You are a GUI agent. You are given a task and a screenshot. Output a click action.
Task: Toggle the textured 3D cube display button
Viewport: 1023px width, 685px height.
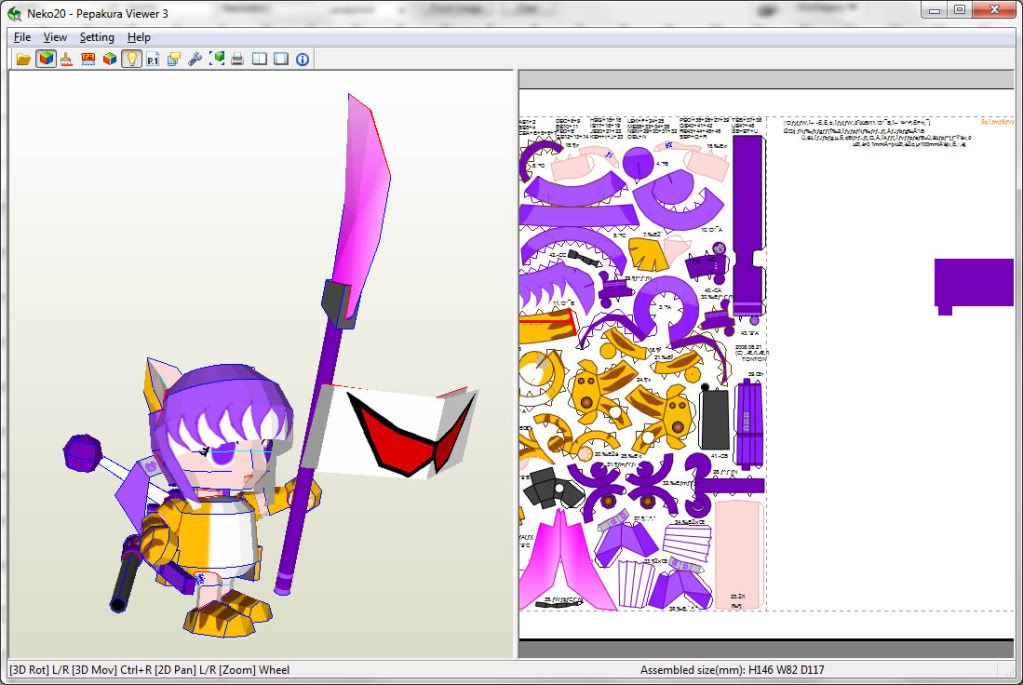tap(45, 59)
